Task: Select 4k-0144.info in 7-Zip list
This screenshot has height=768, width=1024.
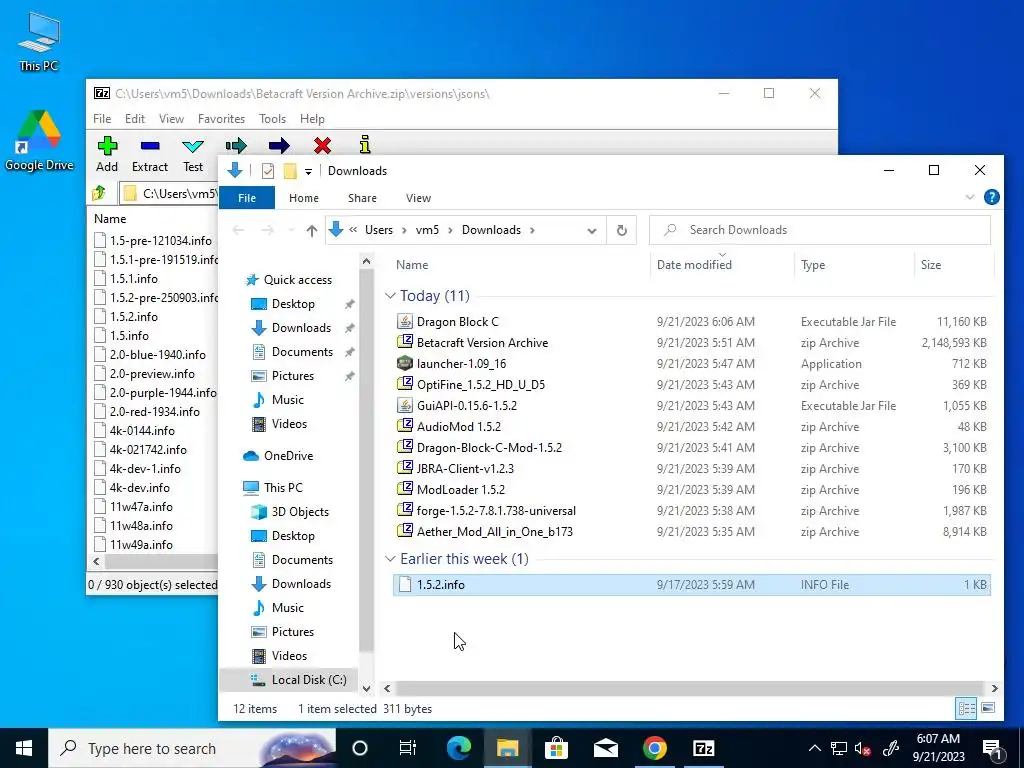Action: 142,430
